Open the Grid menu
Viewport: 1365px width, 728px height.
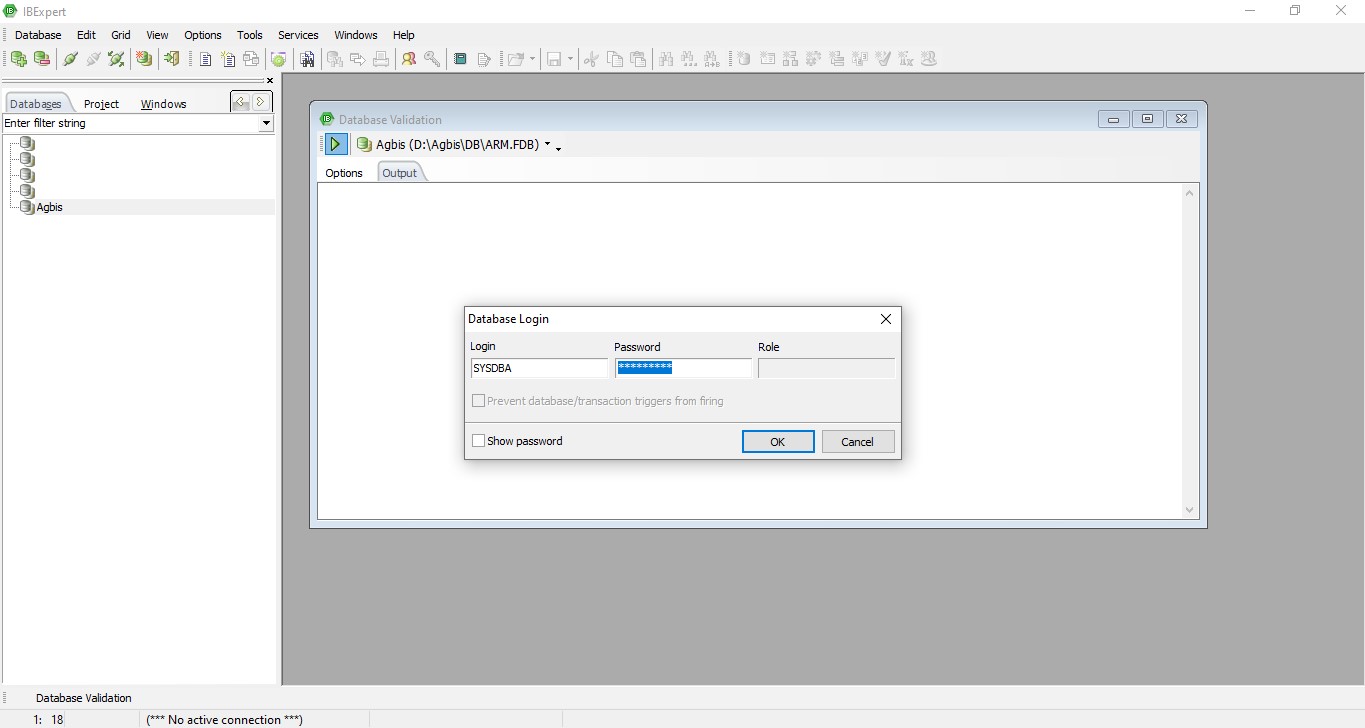point(121,35)
